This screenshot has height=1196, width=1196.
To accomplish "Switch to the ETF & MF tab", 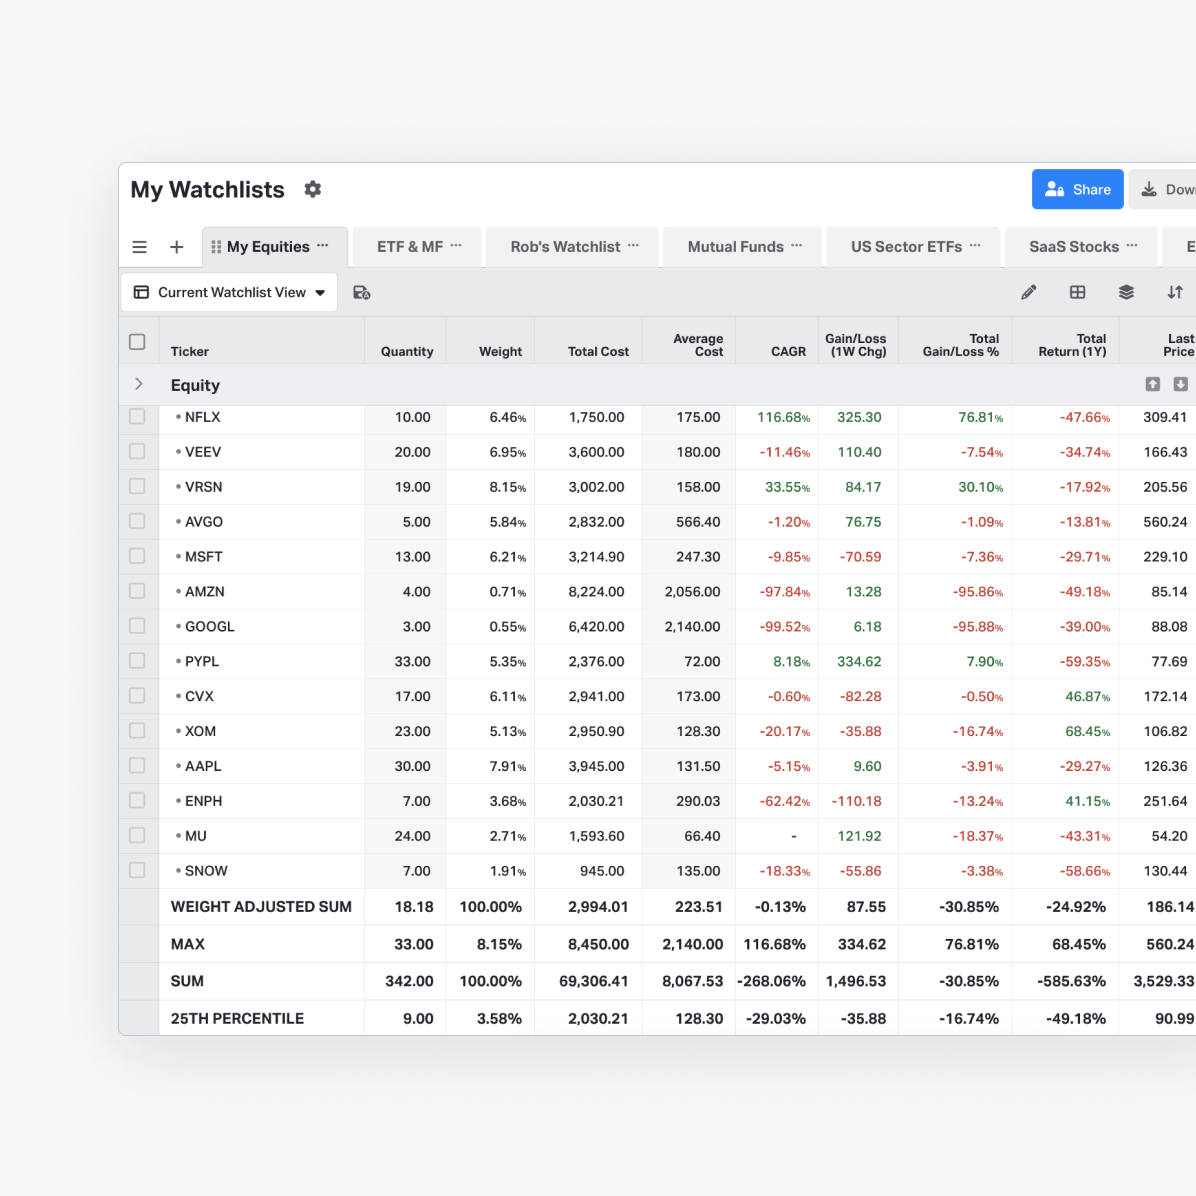I will coord(417,247).
